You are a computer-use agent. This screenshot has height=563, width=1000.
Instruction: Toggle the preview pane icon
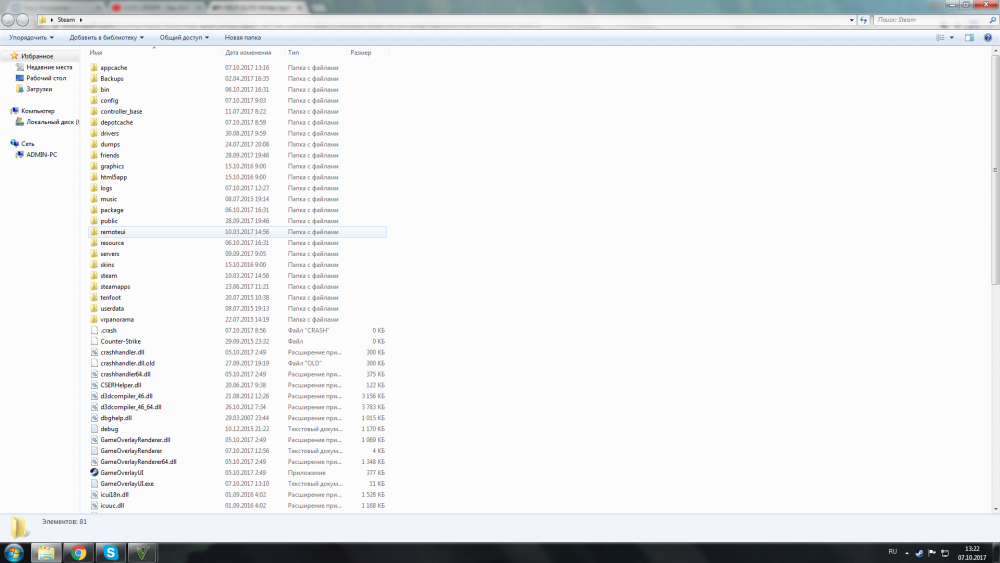click(x=969, y=38)
